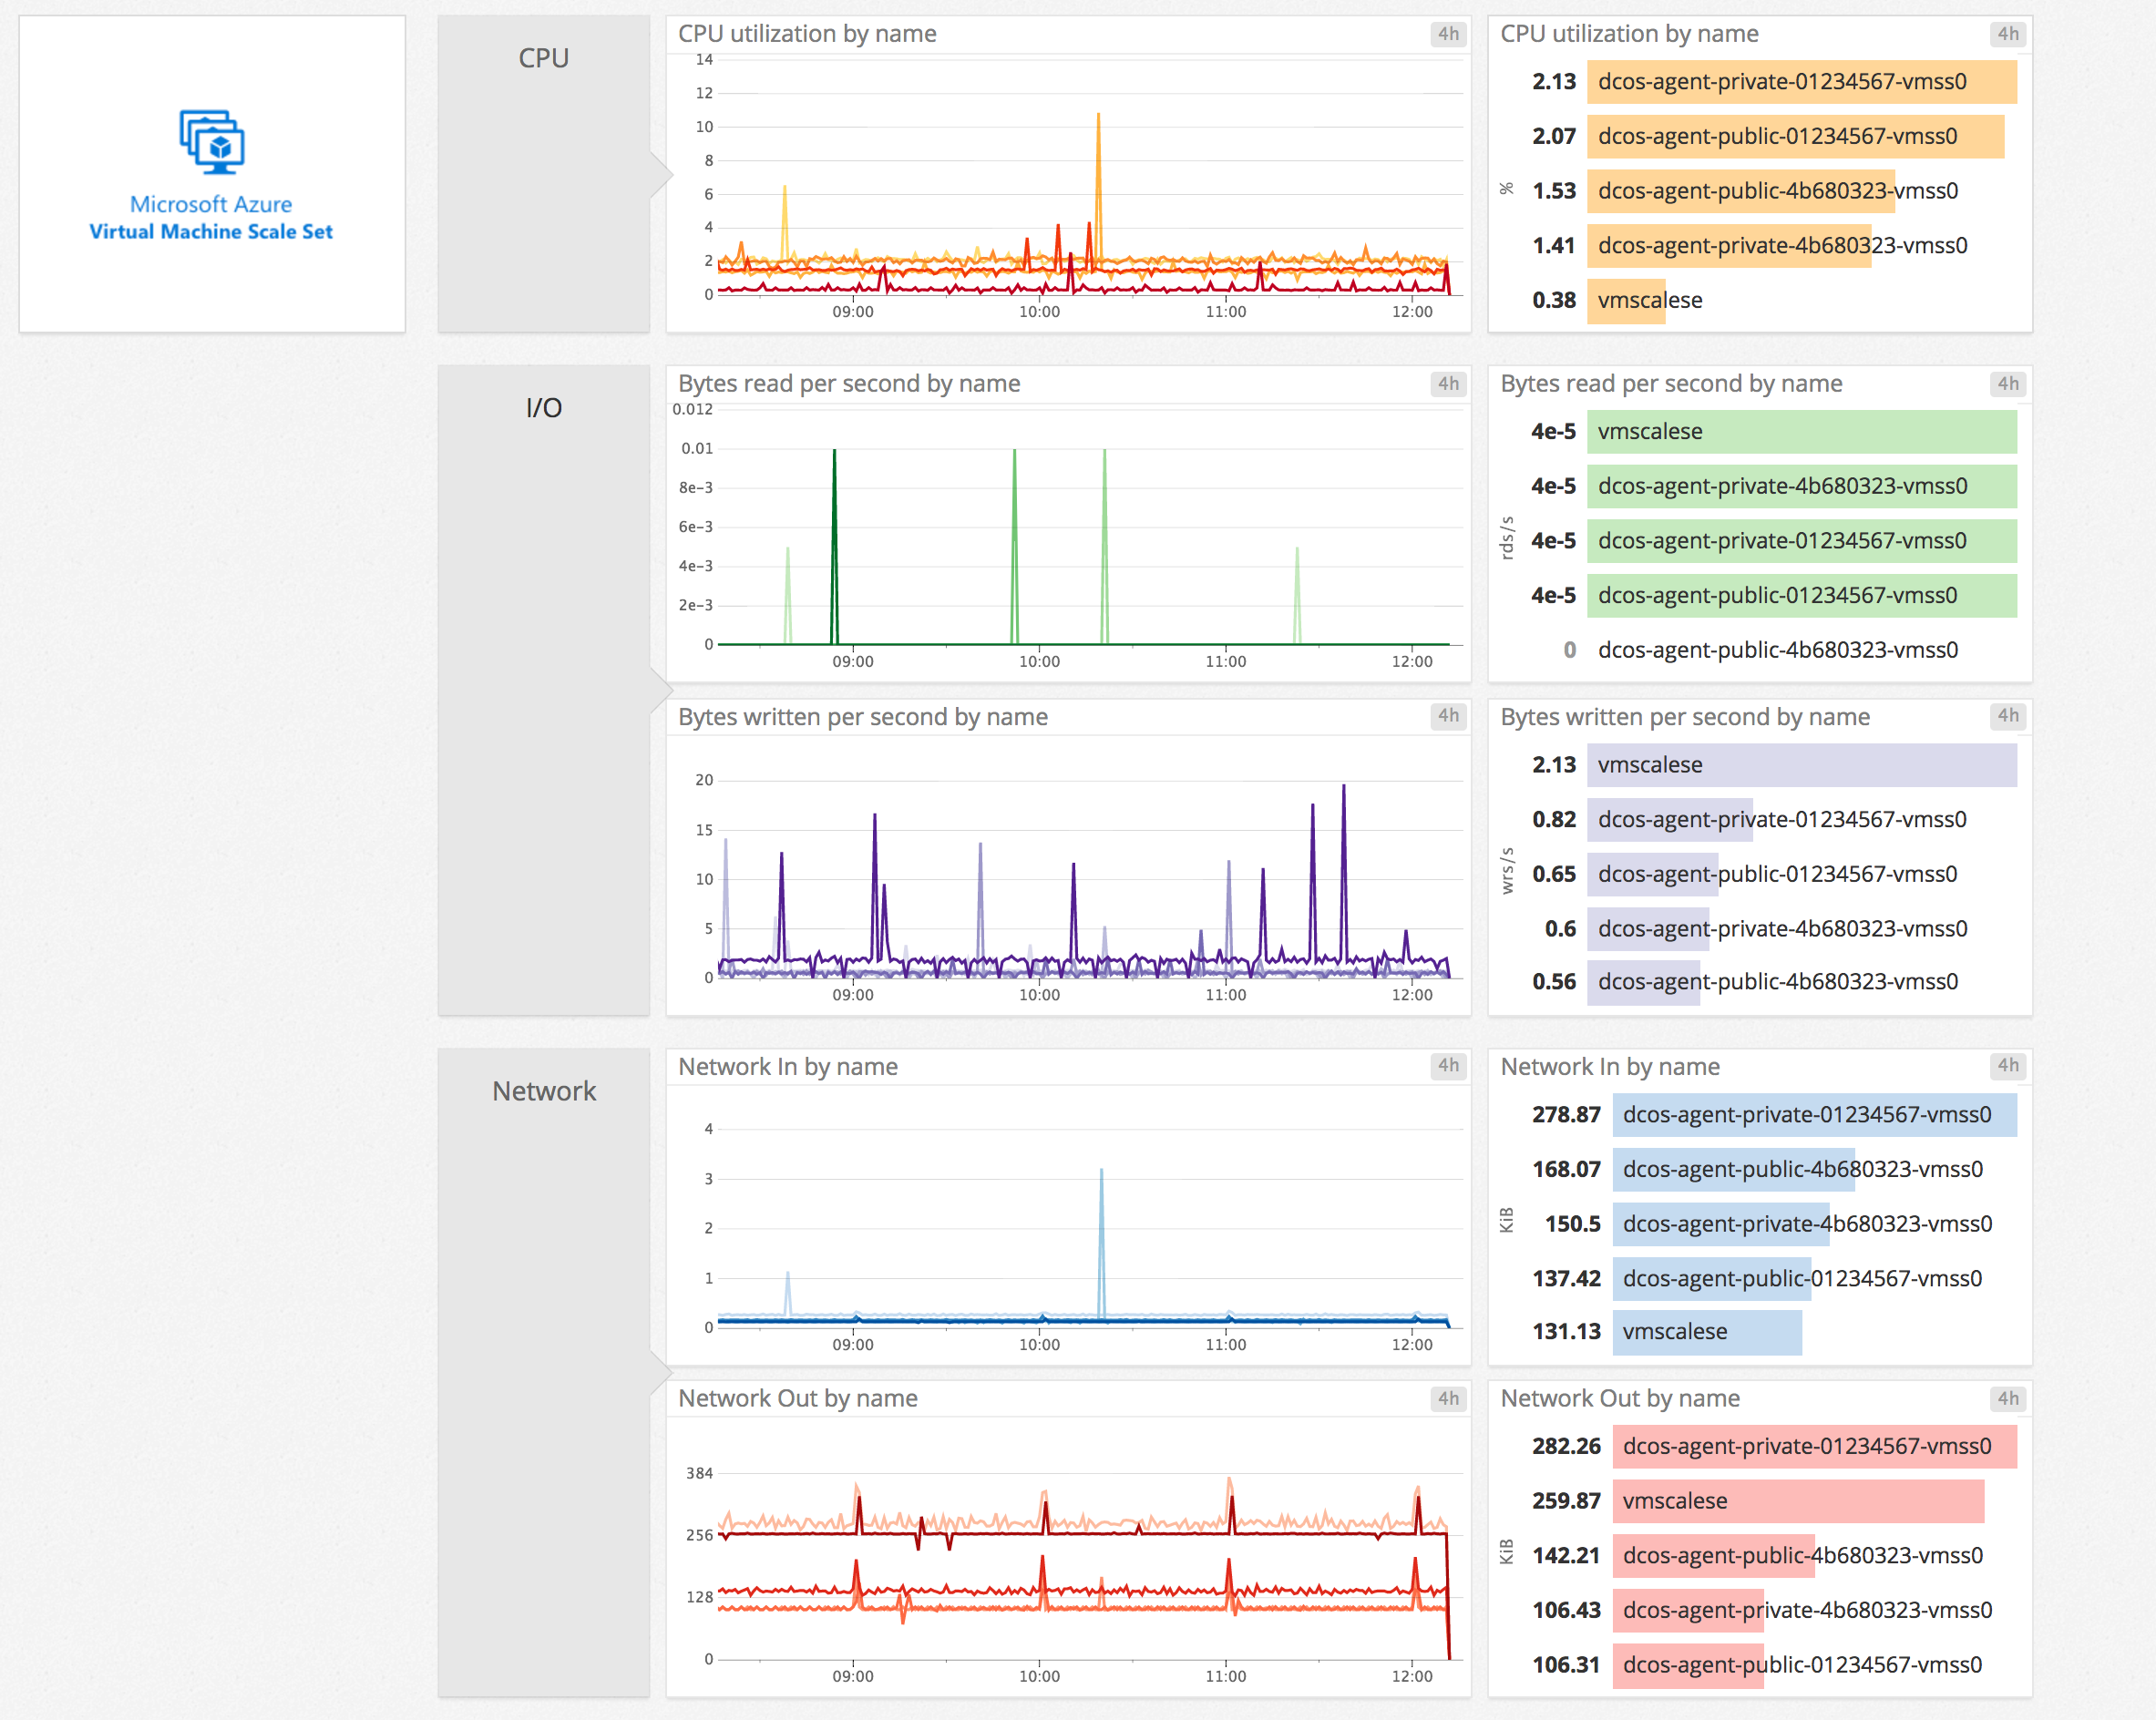This screenshot has height=1720, width=2156.
Task: Open the 'CPU utilization by name' graph title
Action: [x=807, y=34]
